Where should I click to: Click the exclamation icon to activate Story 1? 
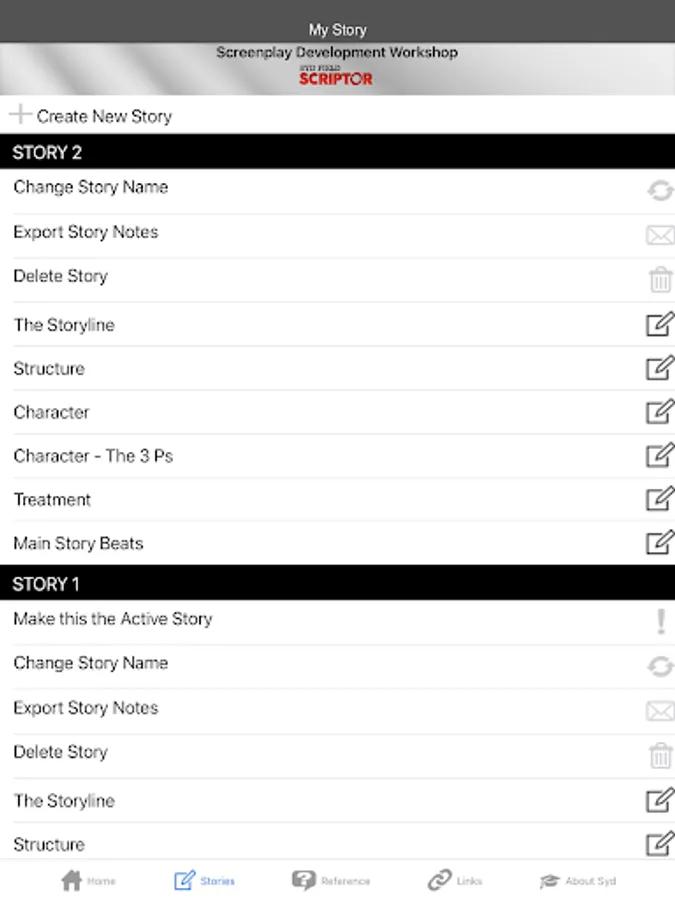click(x=661, y=621)
